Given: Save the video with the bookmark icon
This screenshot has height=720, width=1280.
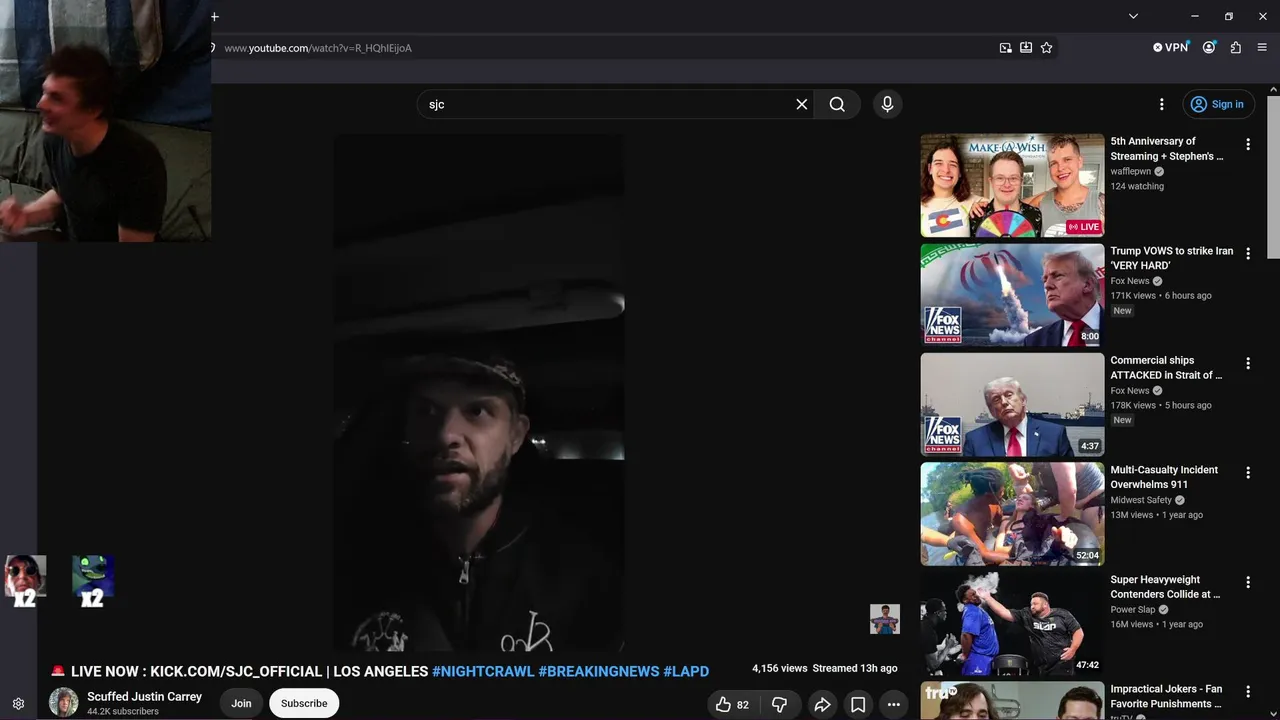Looking at the screenshot, I should [858, 704].
